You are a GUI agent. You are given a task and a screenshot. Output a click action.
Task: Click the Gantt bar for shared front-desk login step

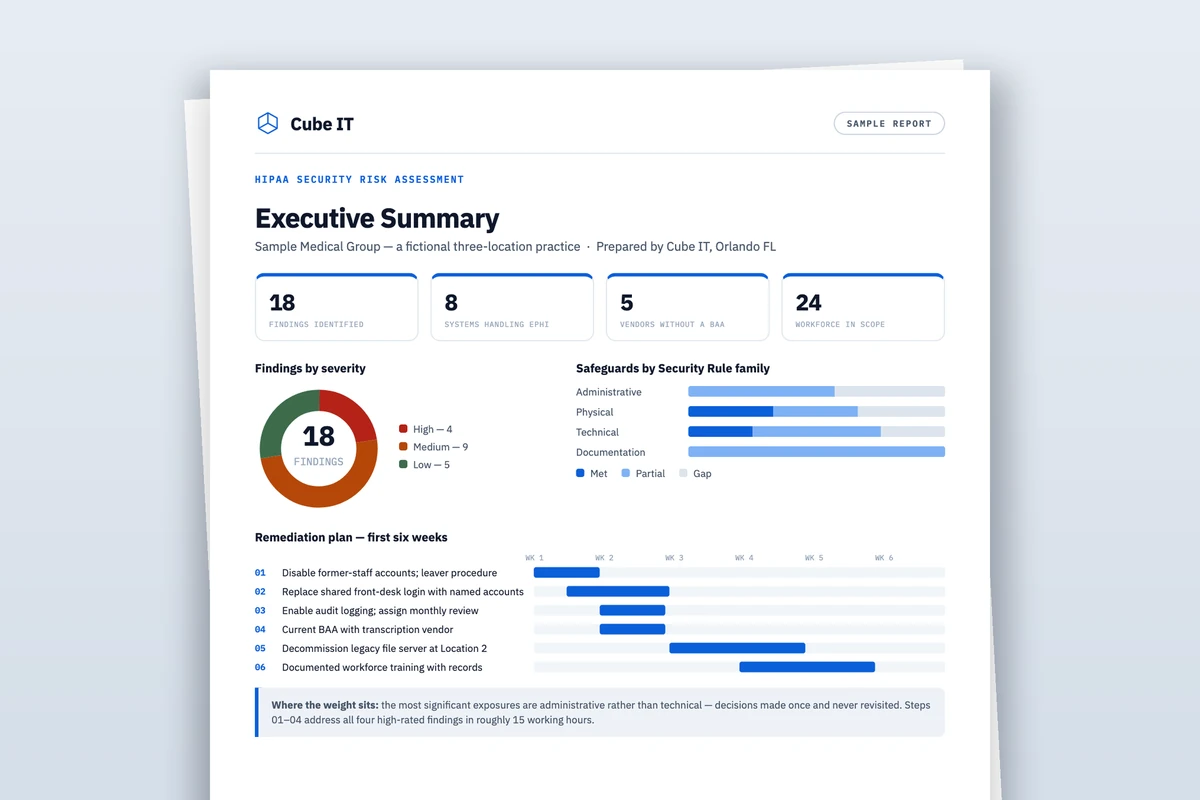click(618, 592)
